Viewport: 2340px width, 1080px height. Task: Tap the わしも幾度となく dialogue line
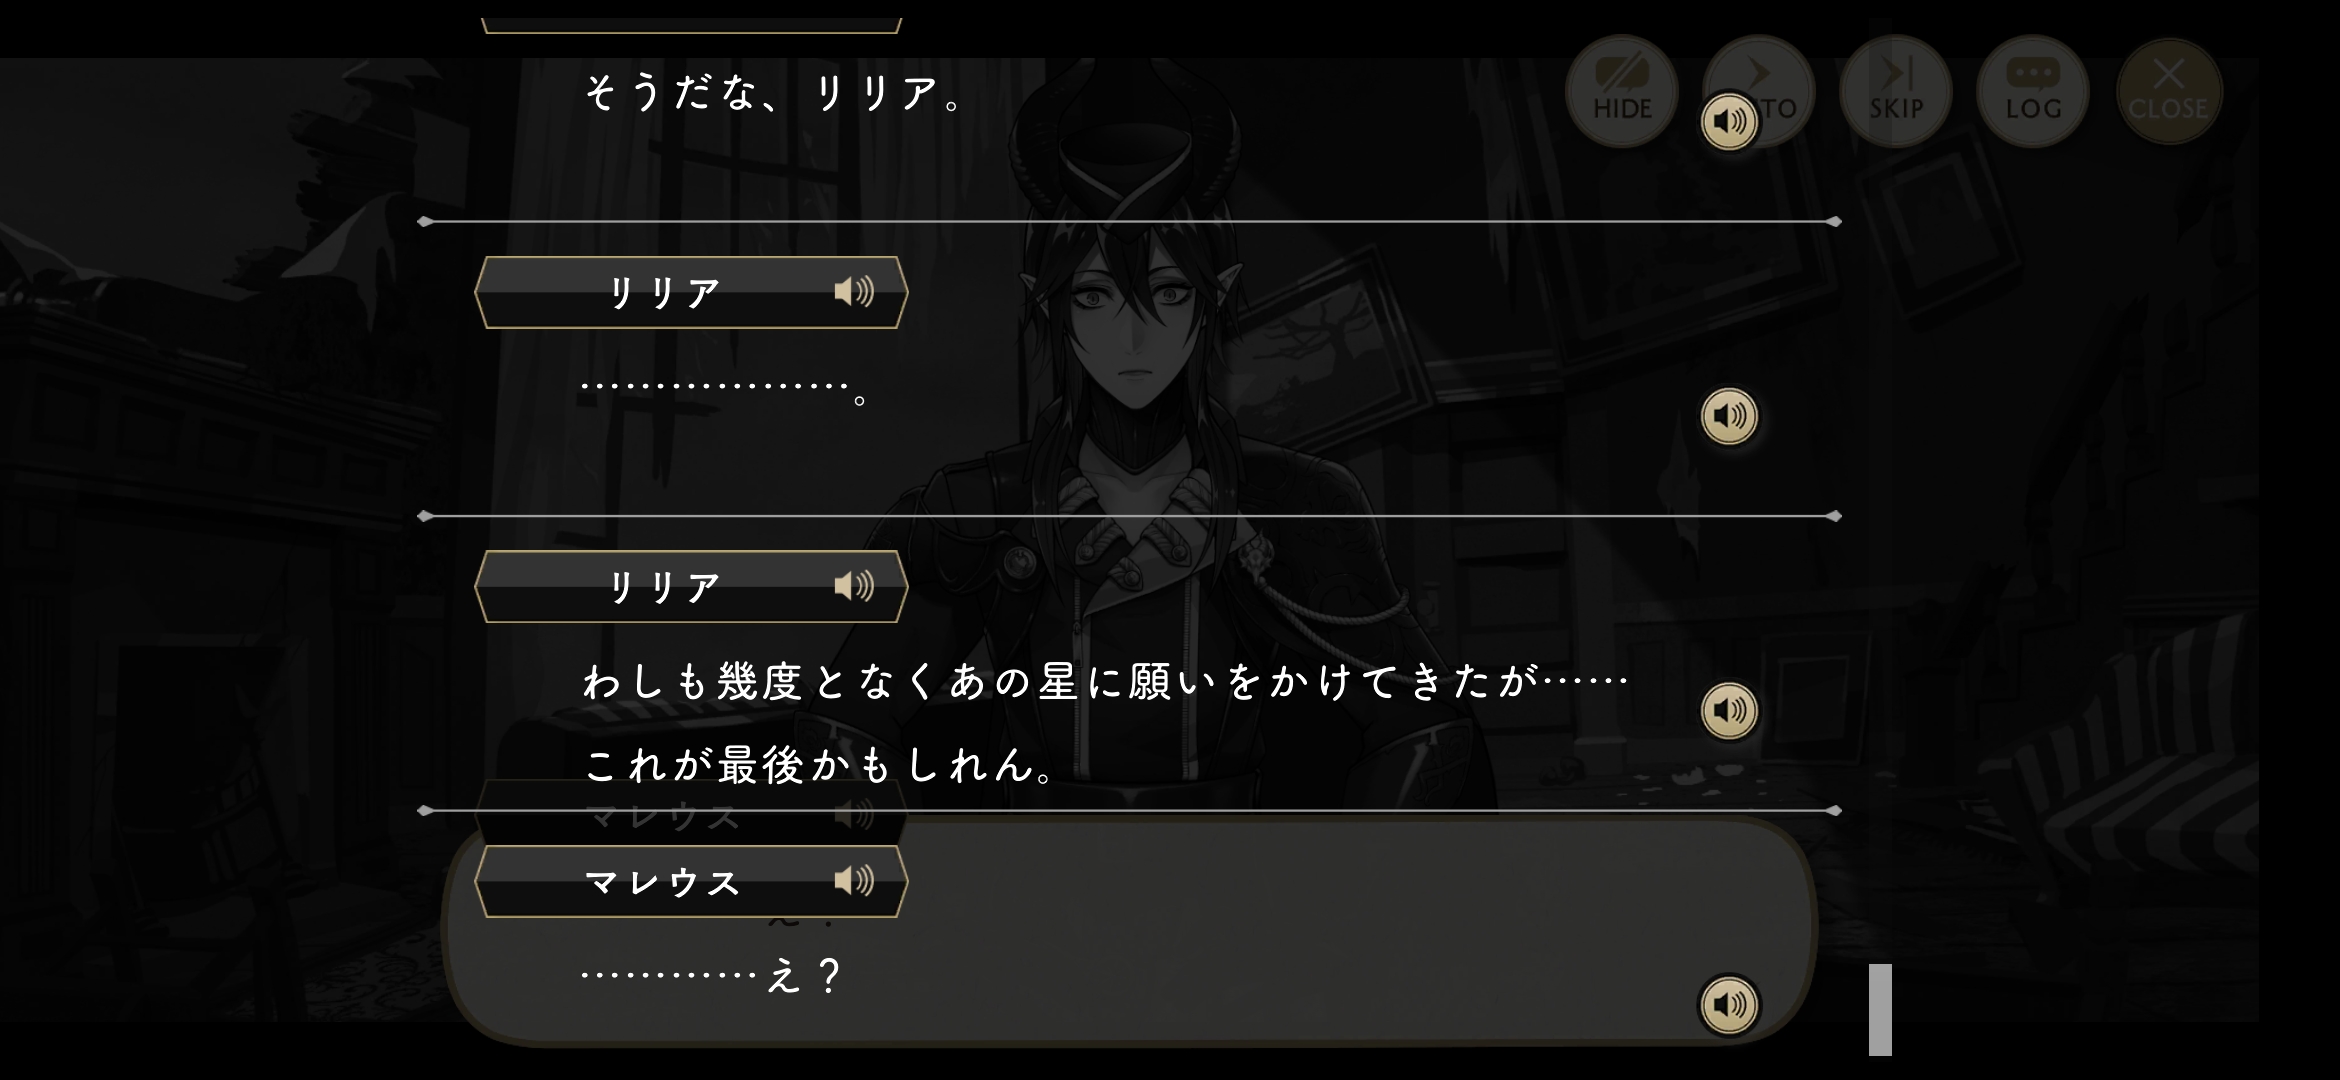tap(1106, 683)
